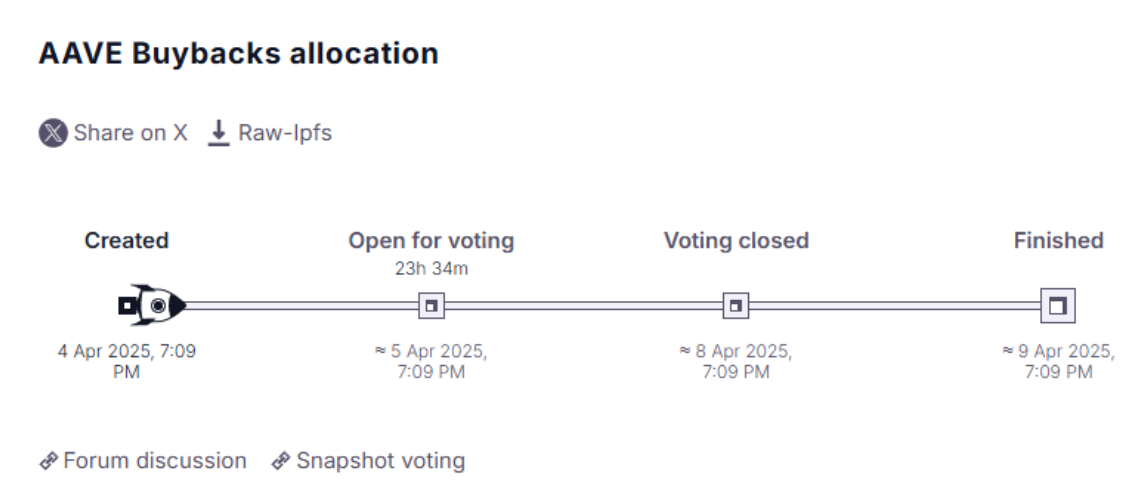1148x484 pixels.
Task: Click the timeline bar between Created and Open
Action: click(x=302, y=305)
